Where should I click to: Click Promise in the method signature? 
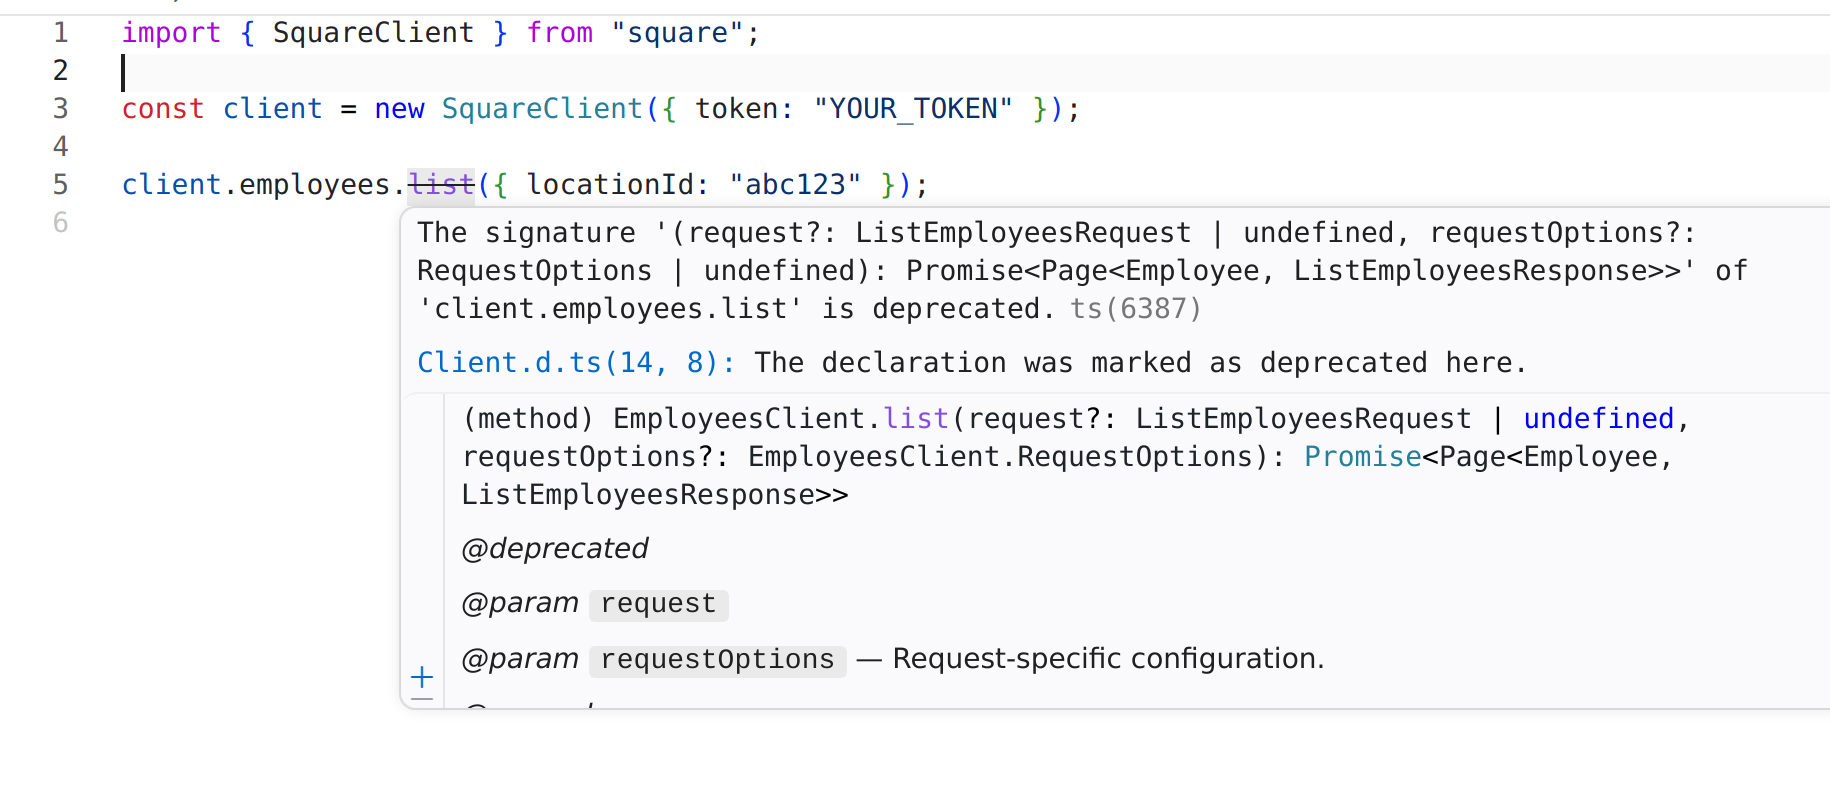[1363, 457]
